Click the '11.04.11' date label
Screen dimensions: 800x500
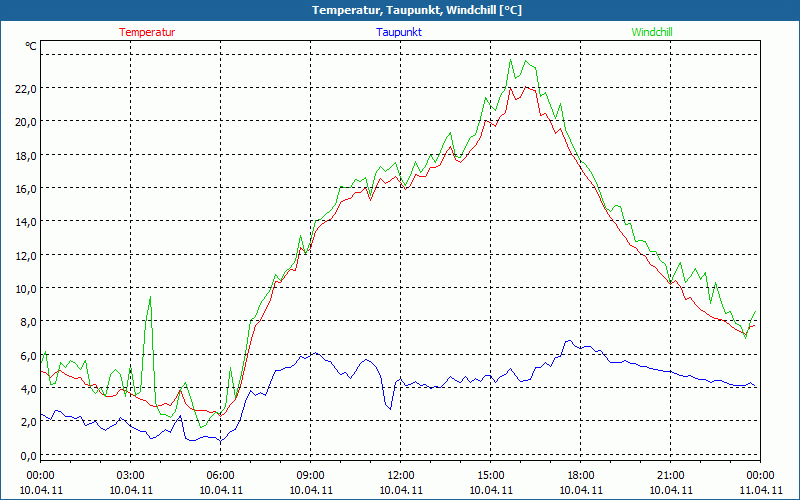tap(760, 490)
